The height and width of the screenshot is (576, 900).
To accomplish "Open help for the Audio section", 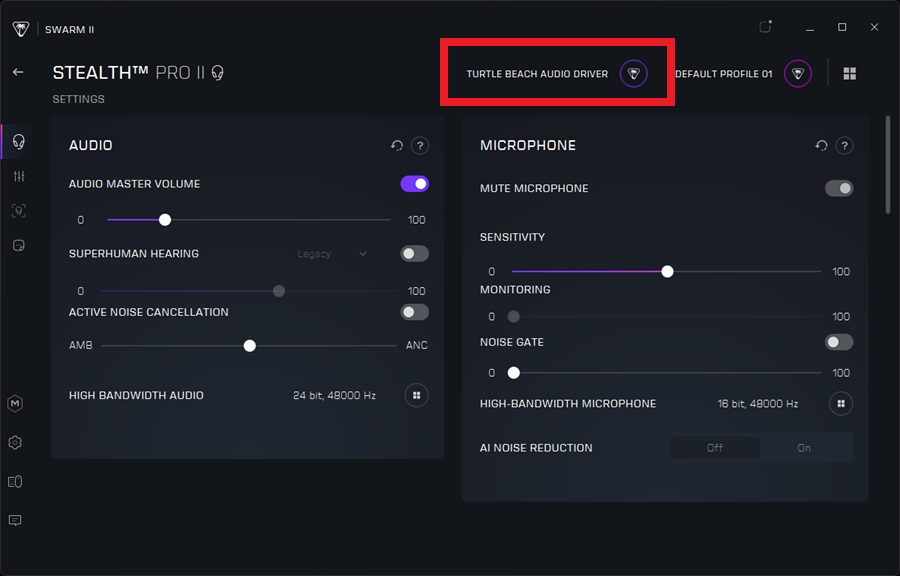I will point(420,146).
